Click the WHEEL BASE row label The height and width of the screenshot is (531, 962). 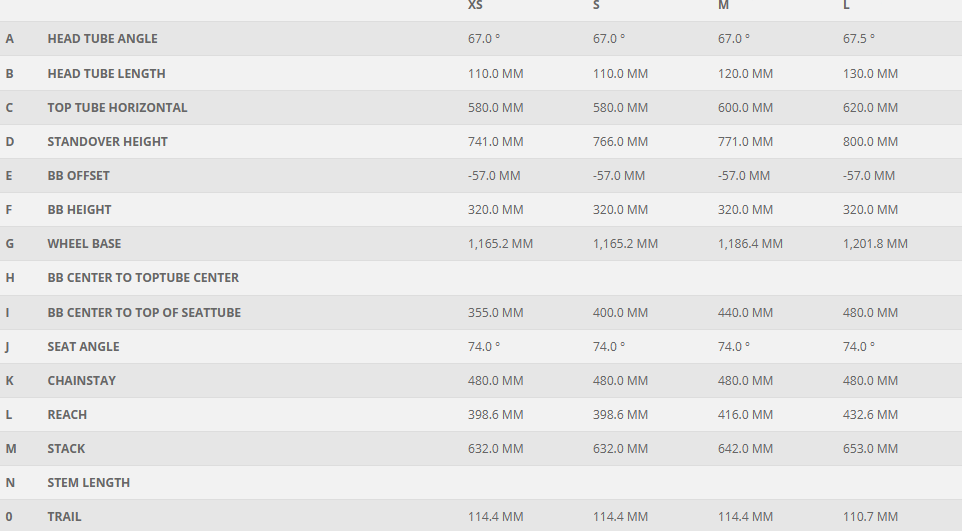[84, 244]
